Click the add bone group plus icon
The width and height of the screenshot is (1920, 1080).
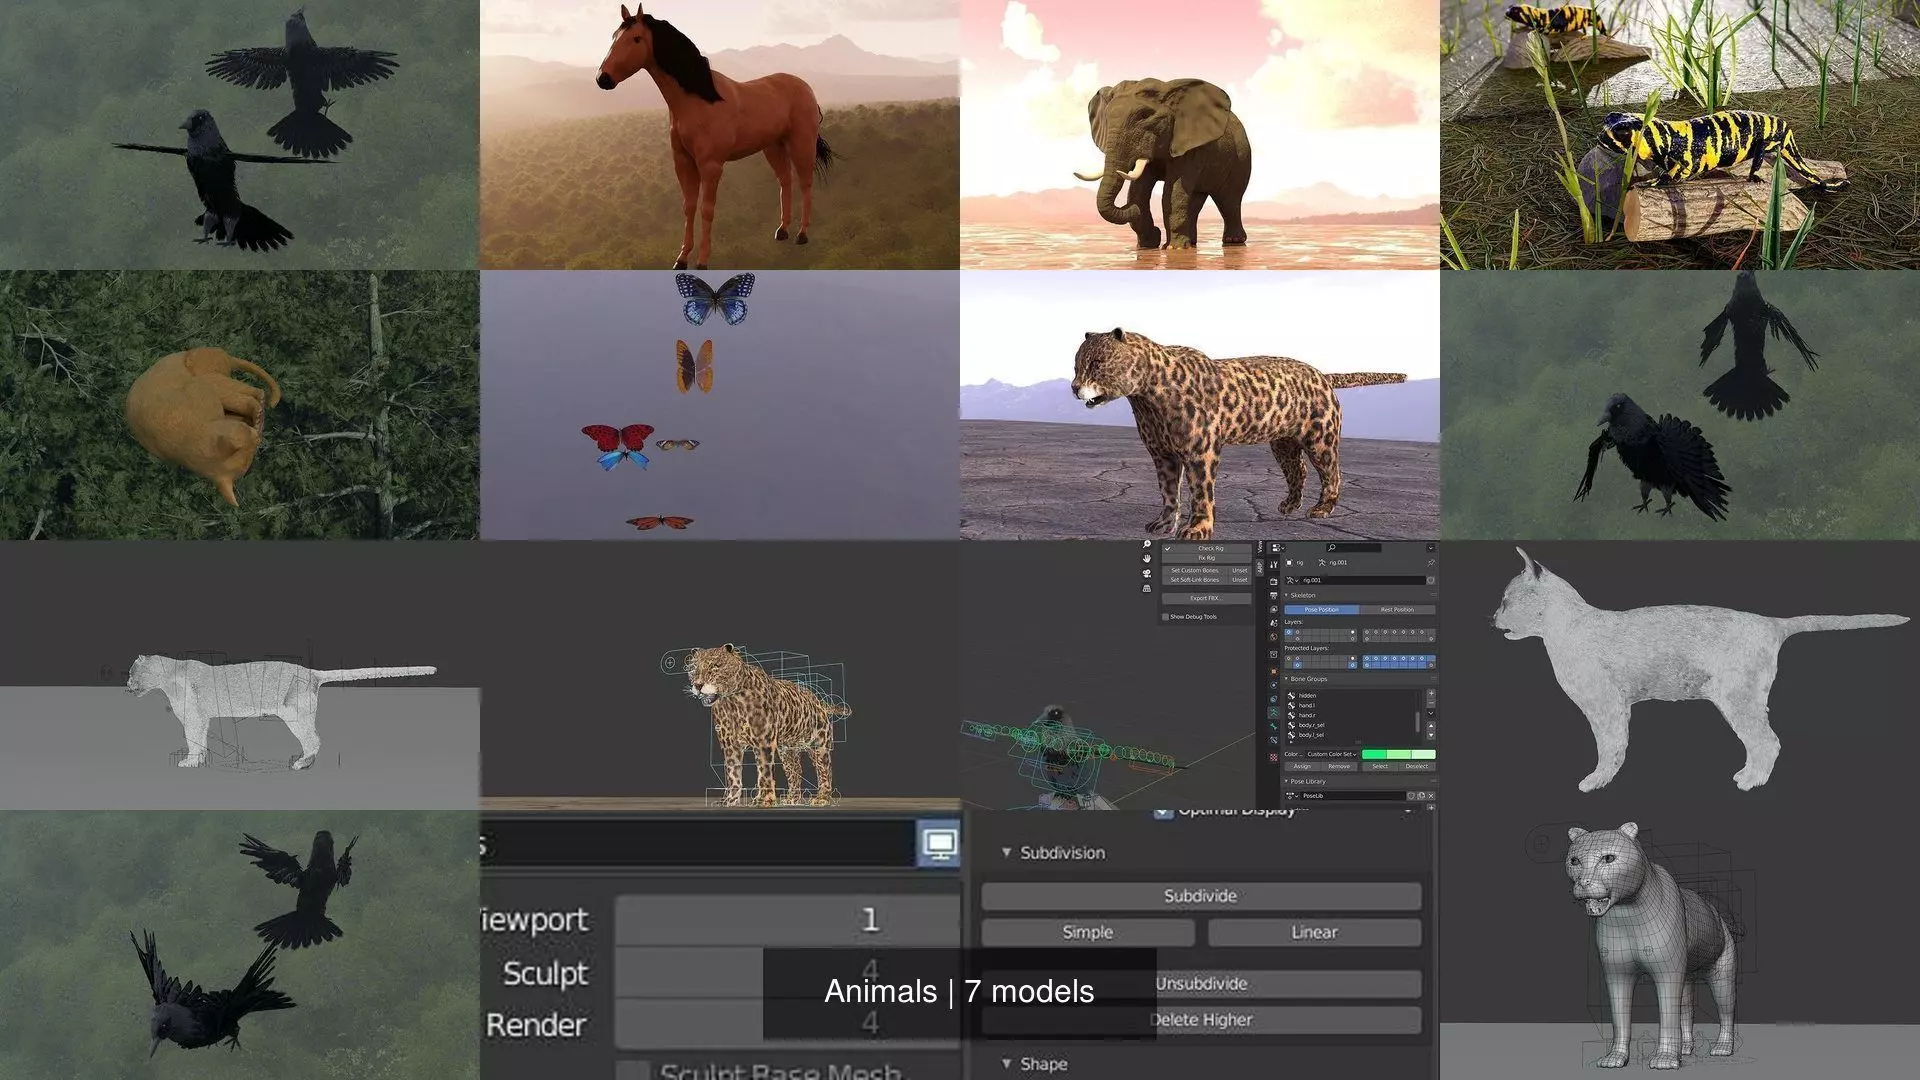pos(1431,693)
